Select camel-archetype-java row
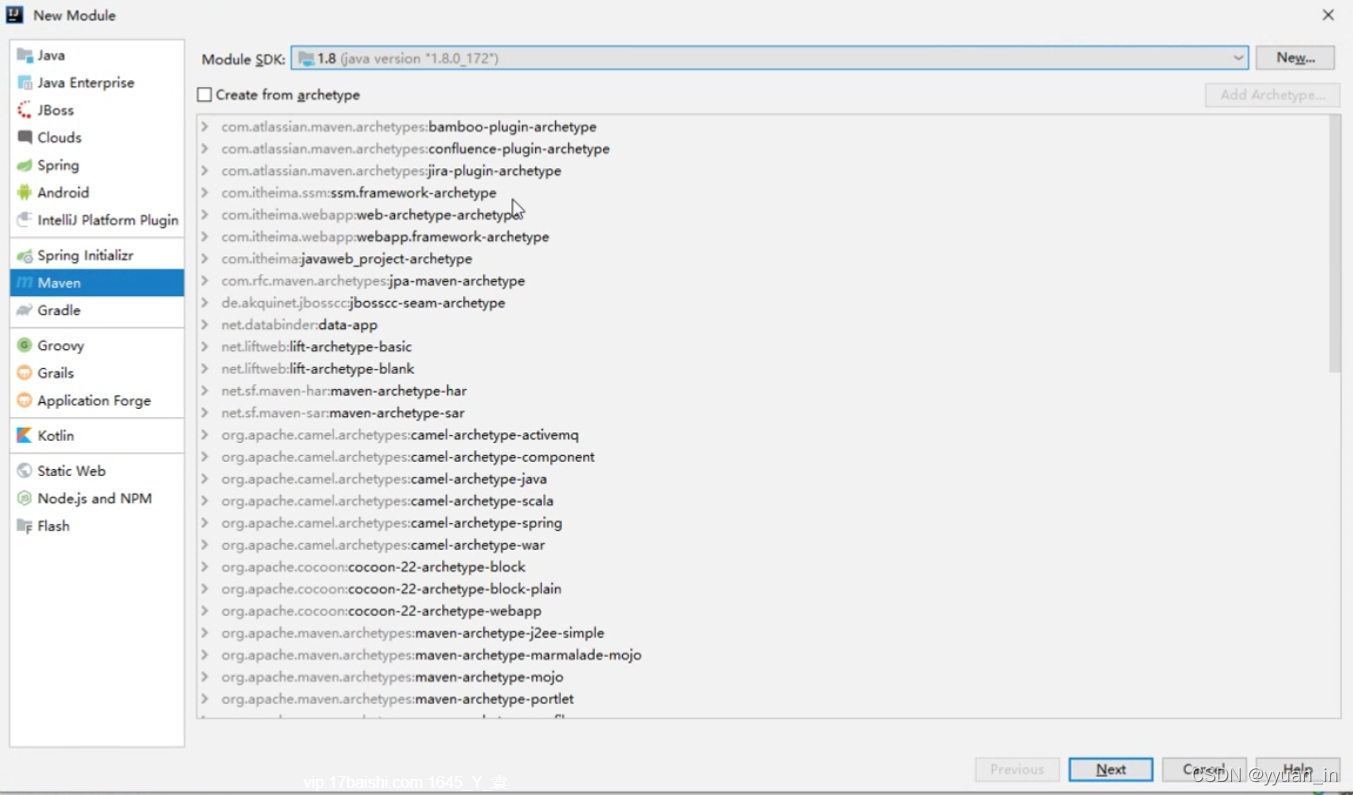The height and width of the screenshot is (795, 1353). (763, 479)
